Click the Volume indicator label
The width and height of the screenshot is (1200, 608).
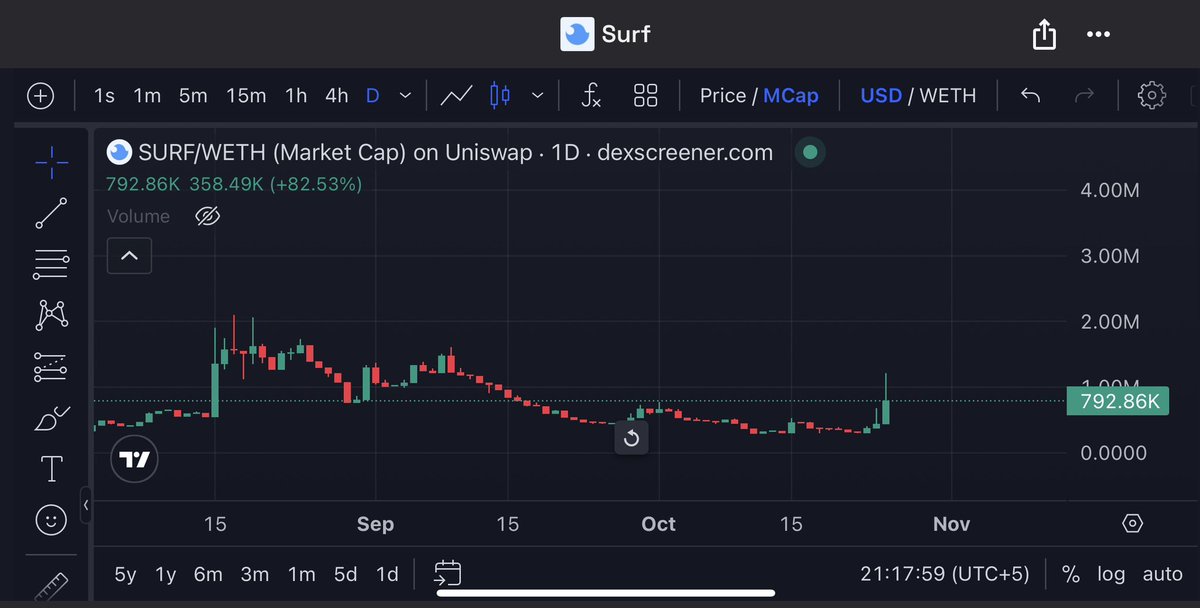[x=138, y=216]
